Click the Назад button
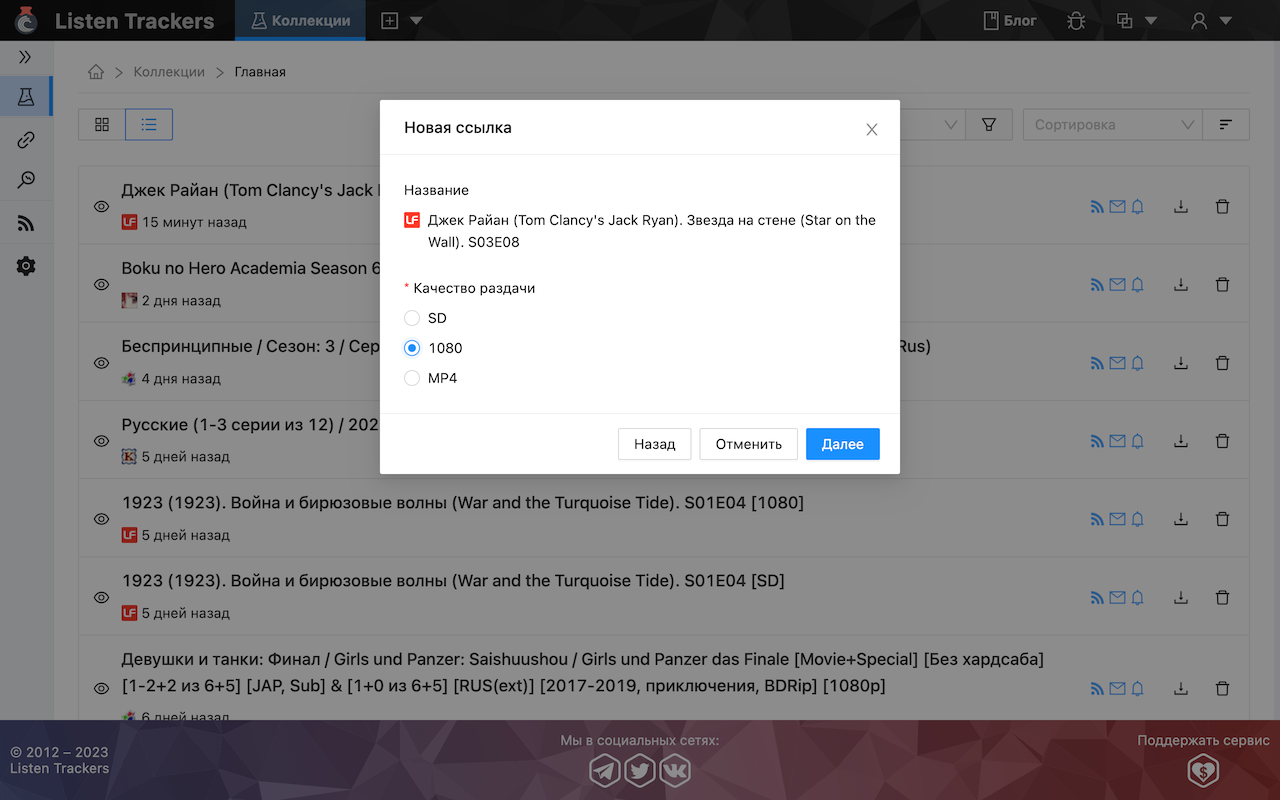The height and width of the screenshot is (800, 1280). click(x=655, y=444)
